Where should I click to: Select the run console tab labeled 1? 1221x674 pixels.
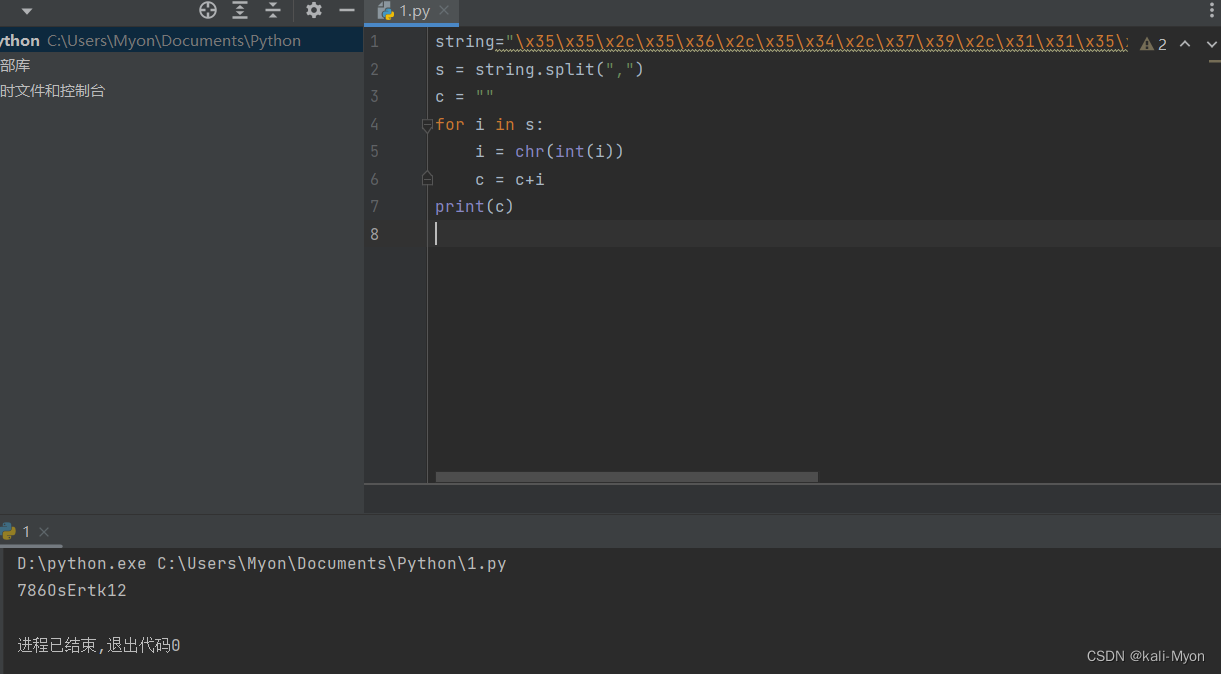coord(25,531)
